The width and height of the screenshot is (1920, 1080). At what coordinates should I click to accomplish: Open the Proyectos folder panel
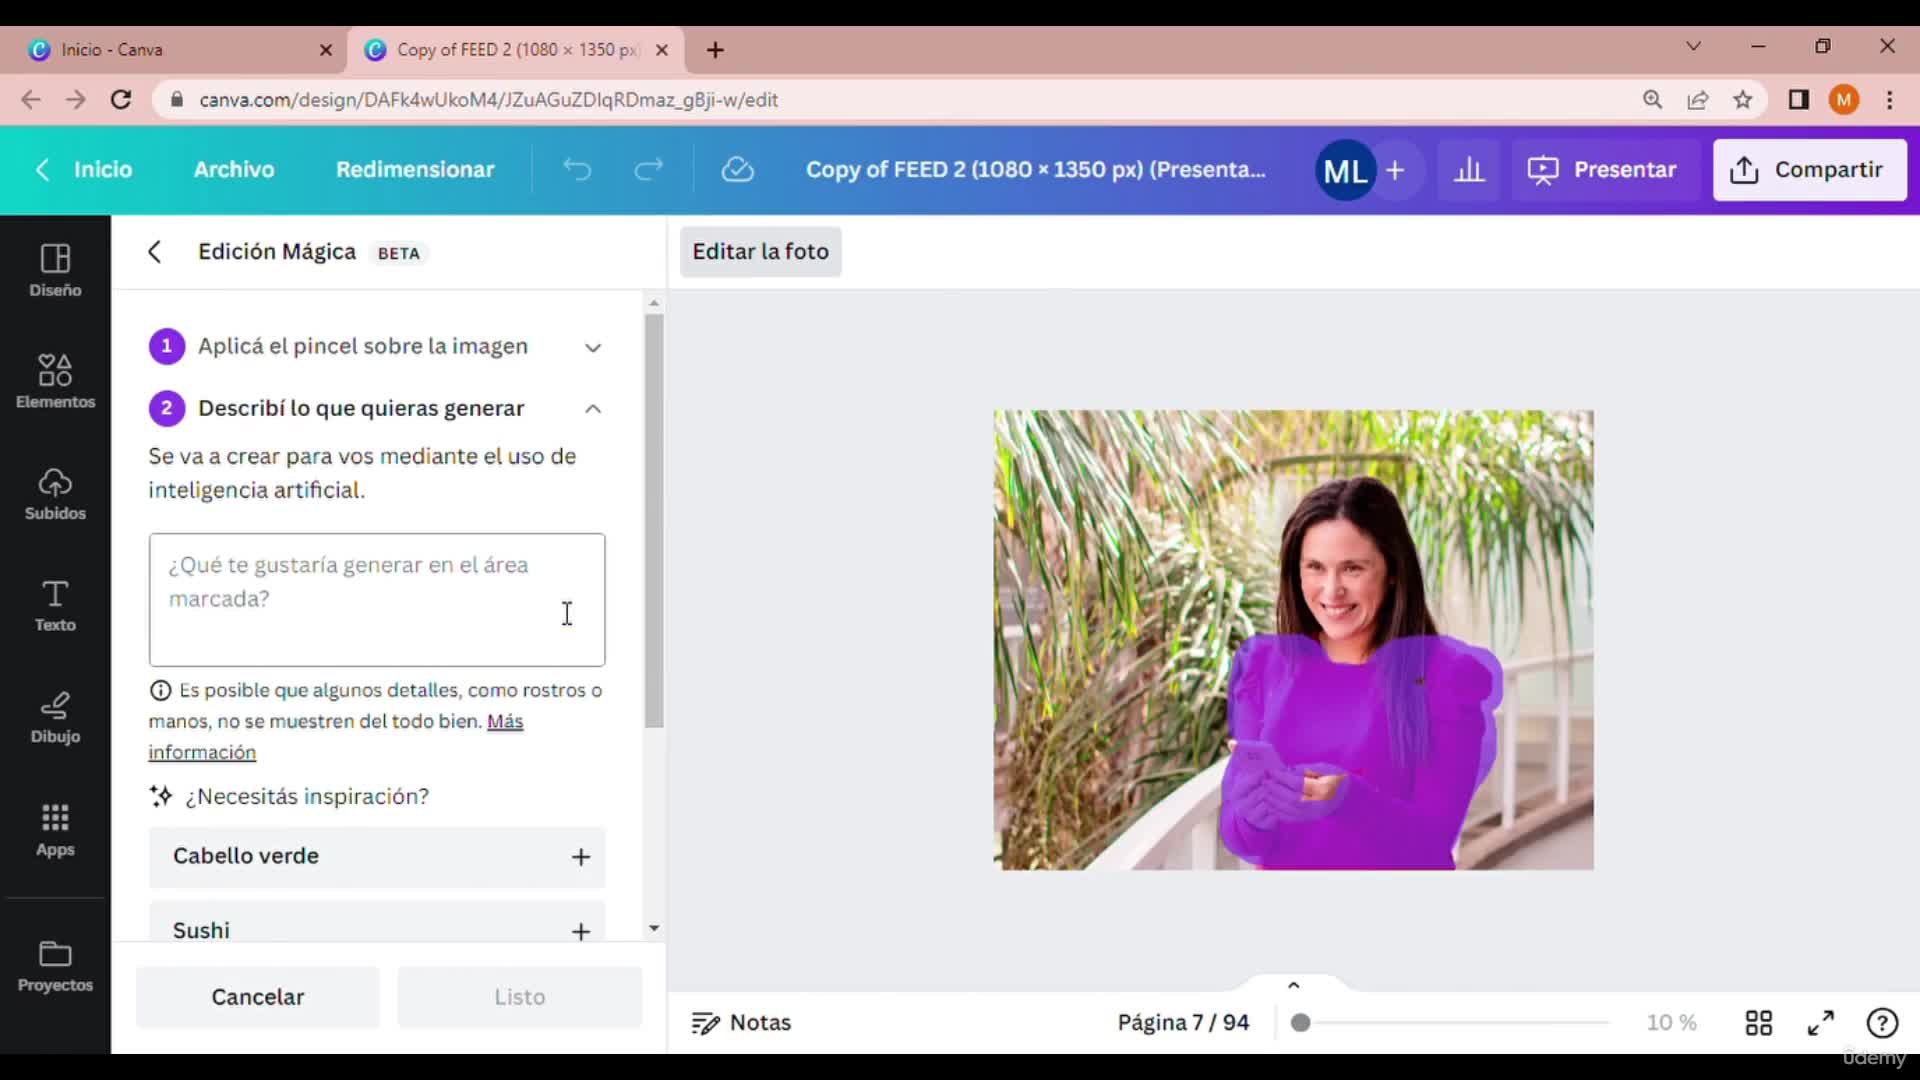click(55, 966)
